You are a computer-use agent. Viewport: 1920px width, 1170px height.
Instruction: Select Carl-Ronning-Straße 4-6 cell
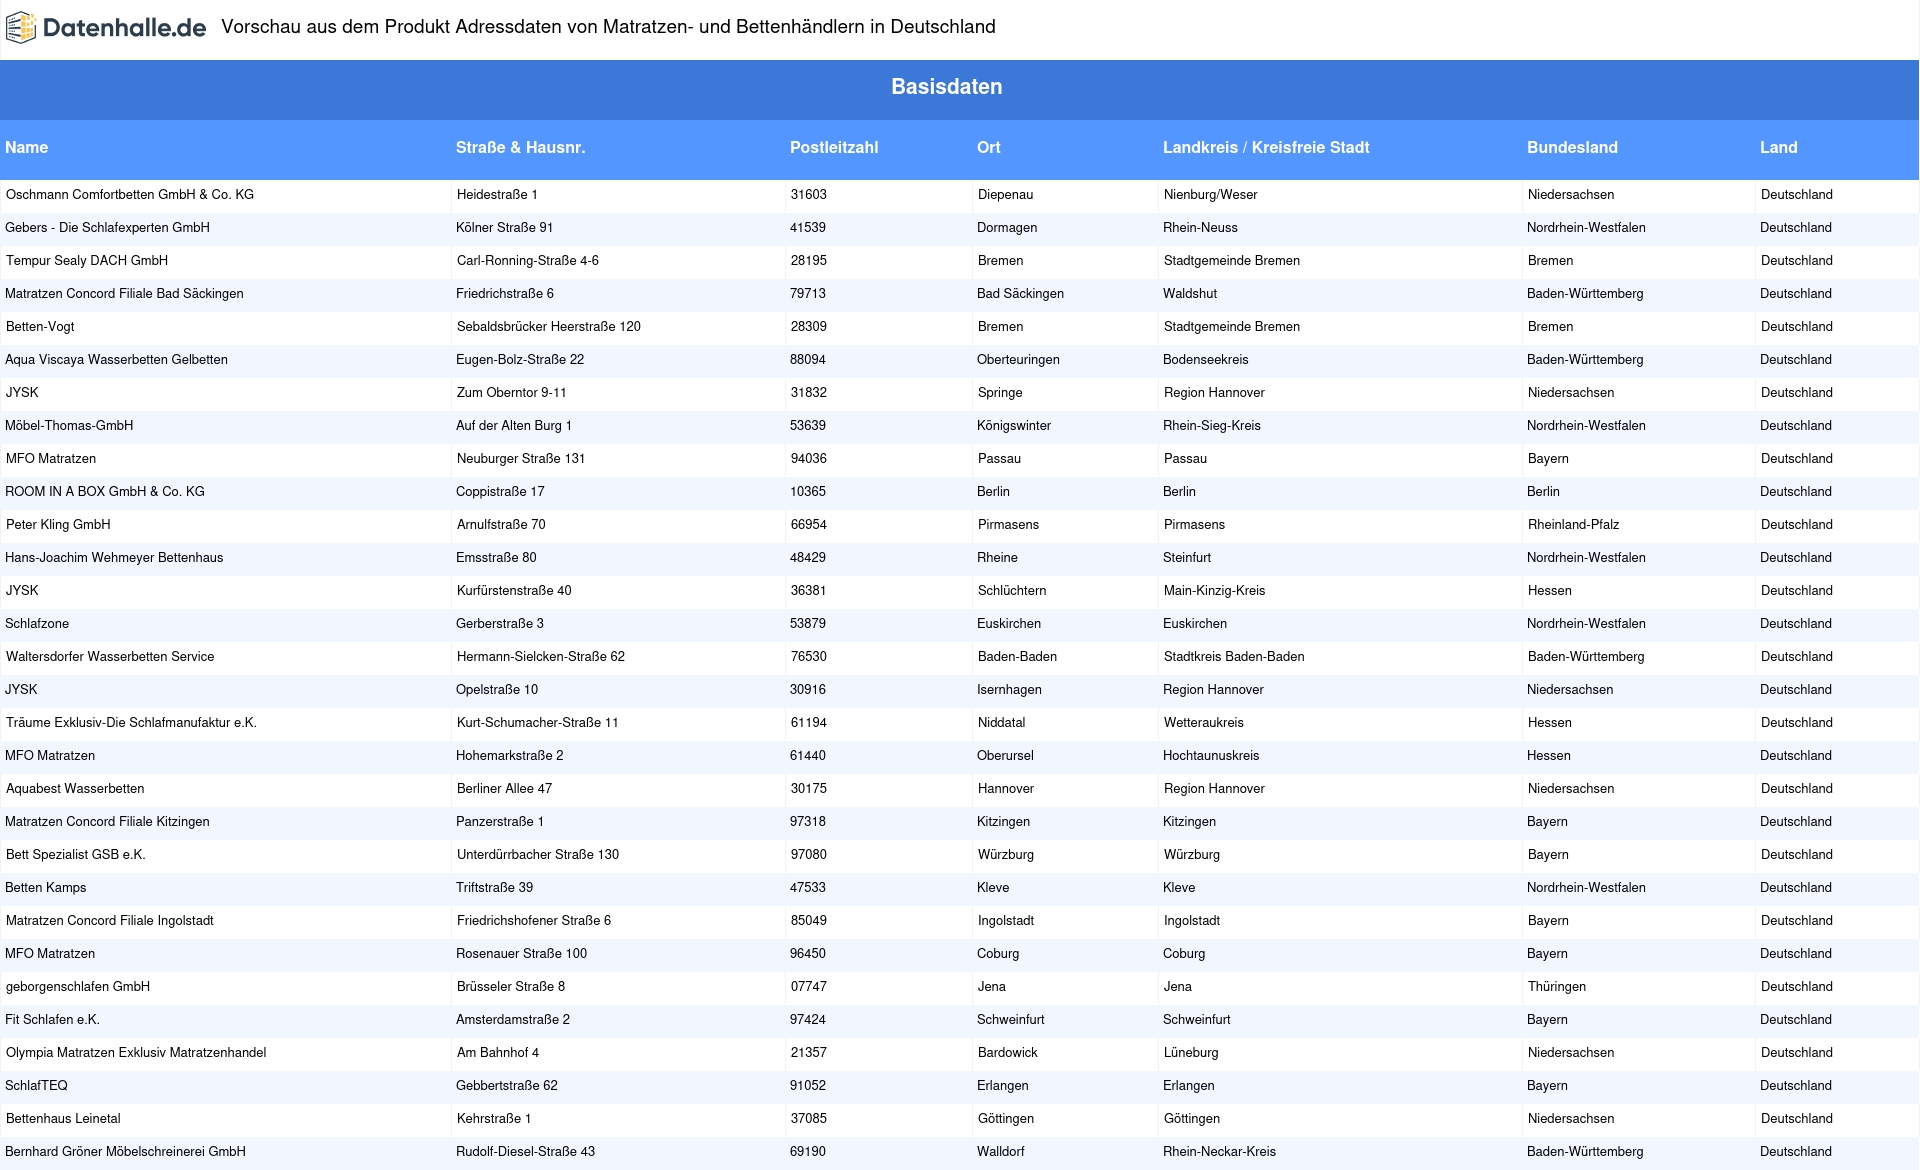[x=528, y=261]
